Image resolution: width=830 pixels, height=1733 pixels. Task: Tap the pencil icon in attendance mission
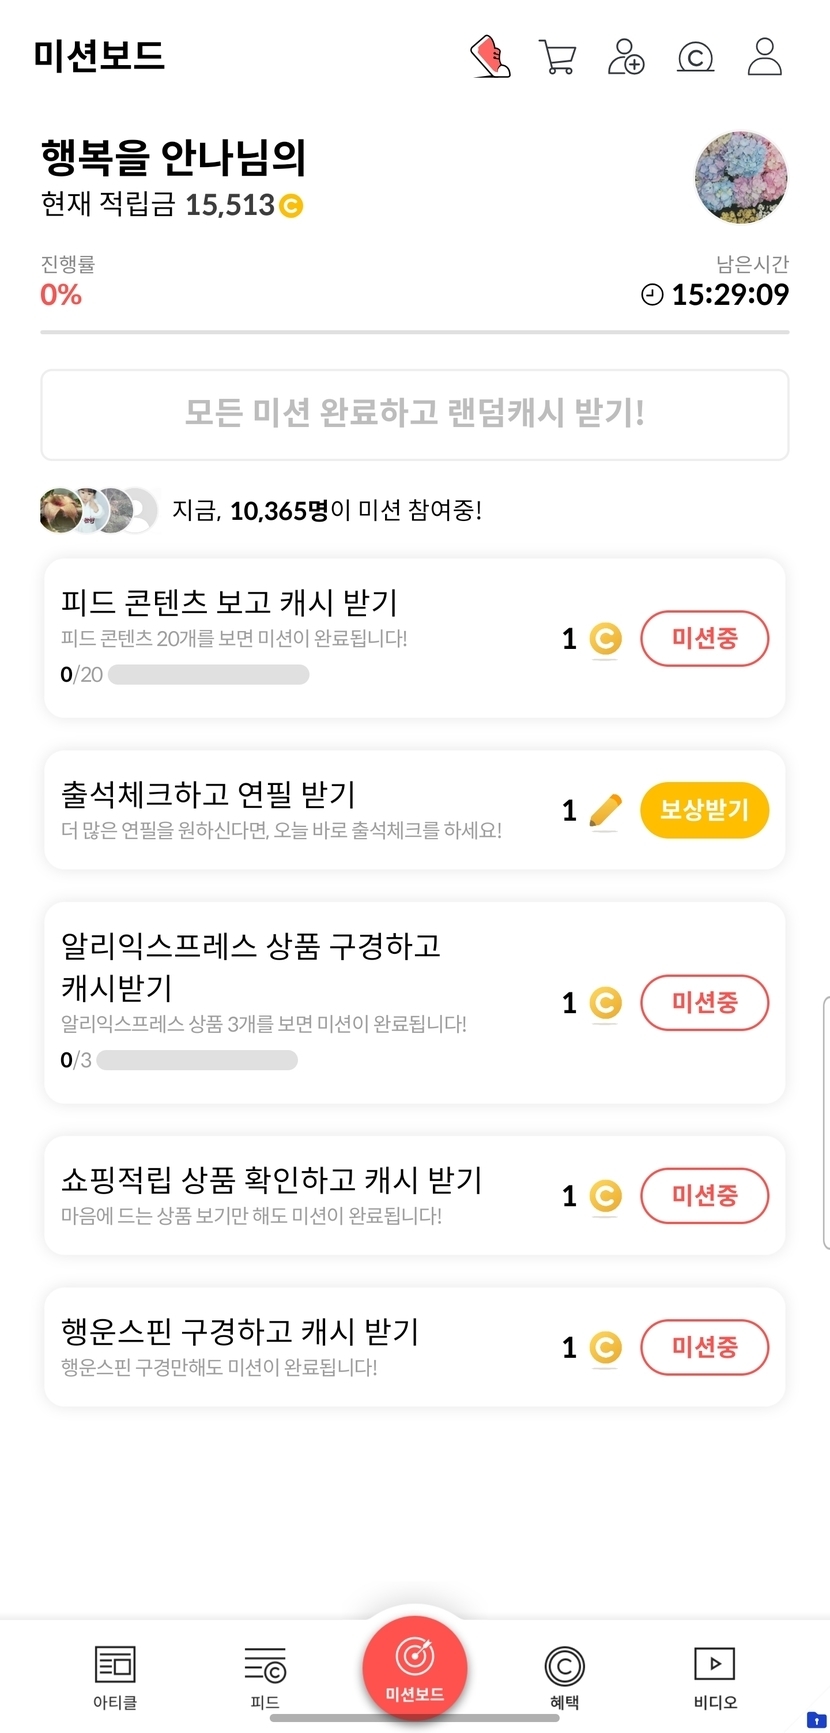pos(605,811)
